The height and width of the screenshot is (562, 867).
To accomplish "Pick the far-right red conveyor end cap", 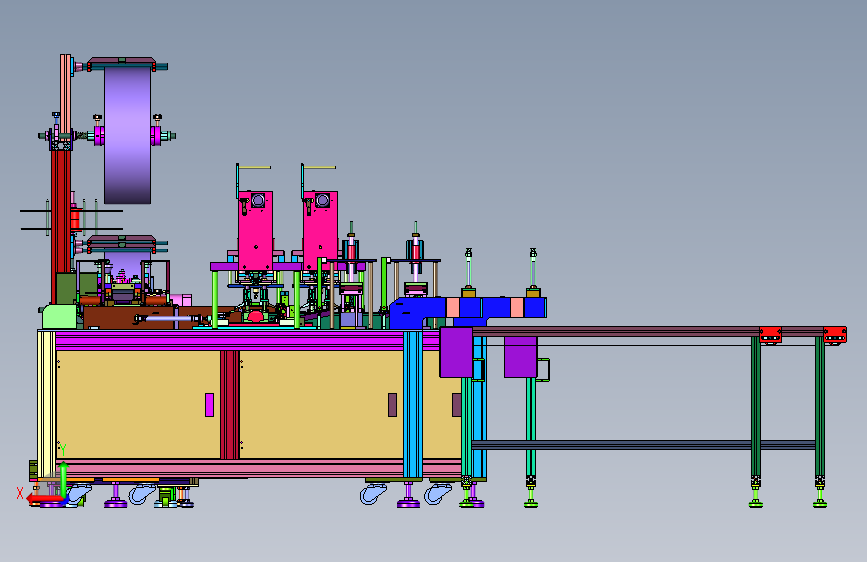I will click(835, 335).
